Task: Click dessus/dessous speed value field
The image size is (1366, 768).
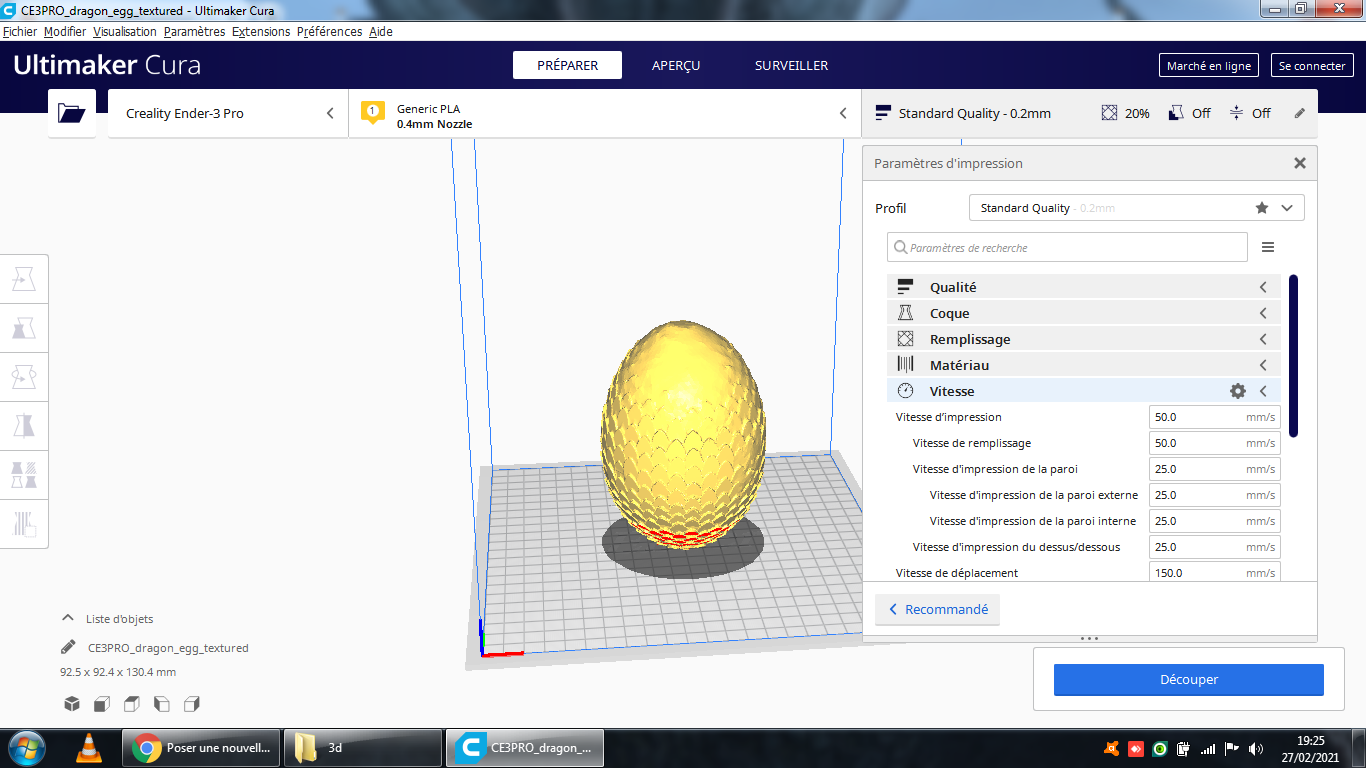Action: pyautogui.click(x=1215, y=547)
